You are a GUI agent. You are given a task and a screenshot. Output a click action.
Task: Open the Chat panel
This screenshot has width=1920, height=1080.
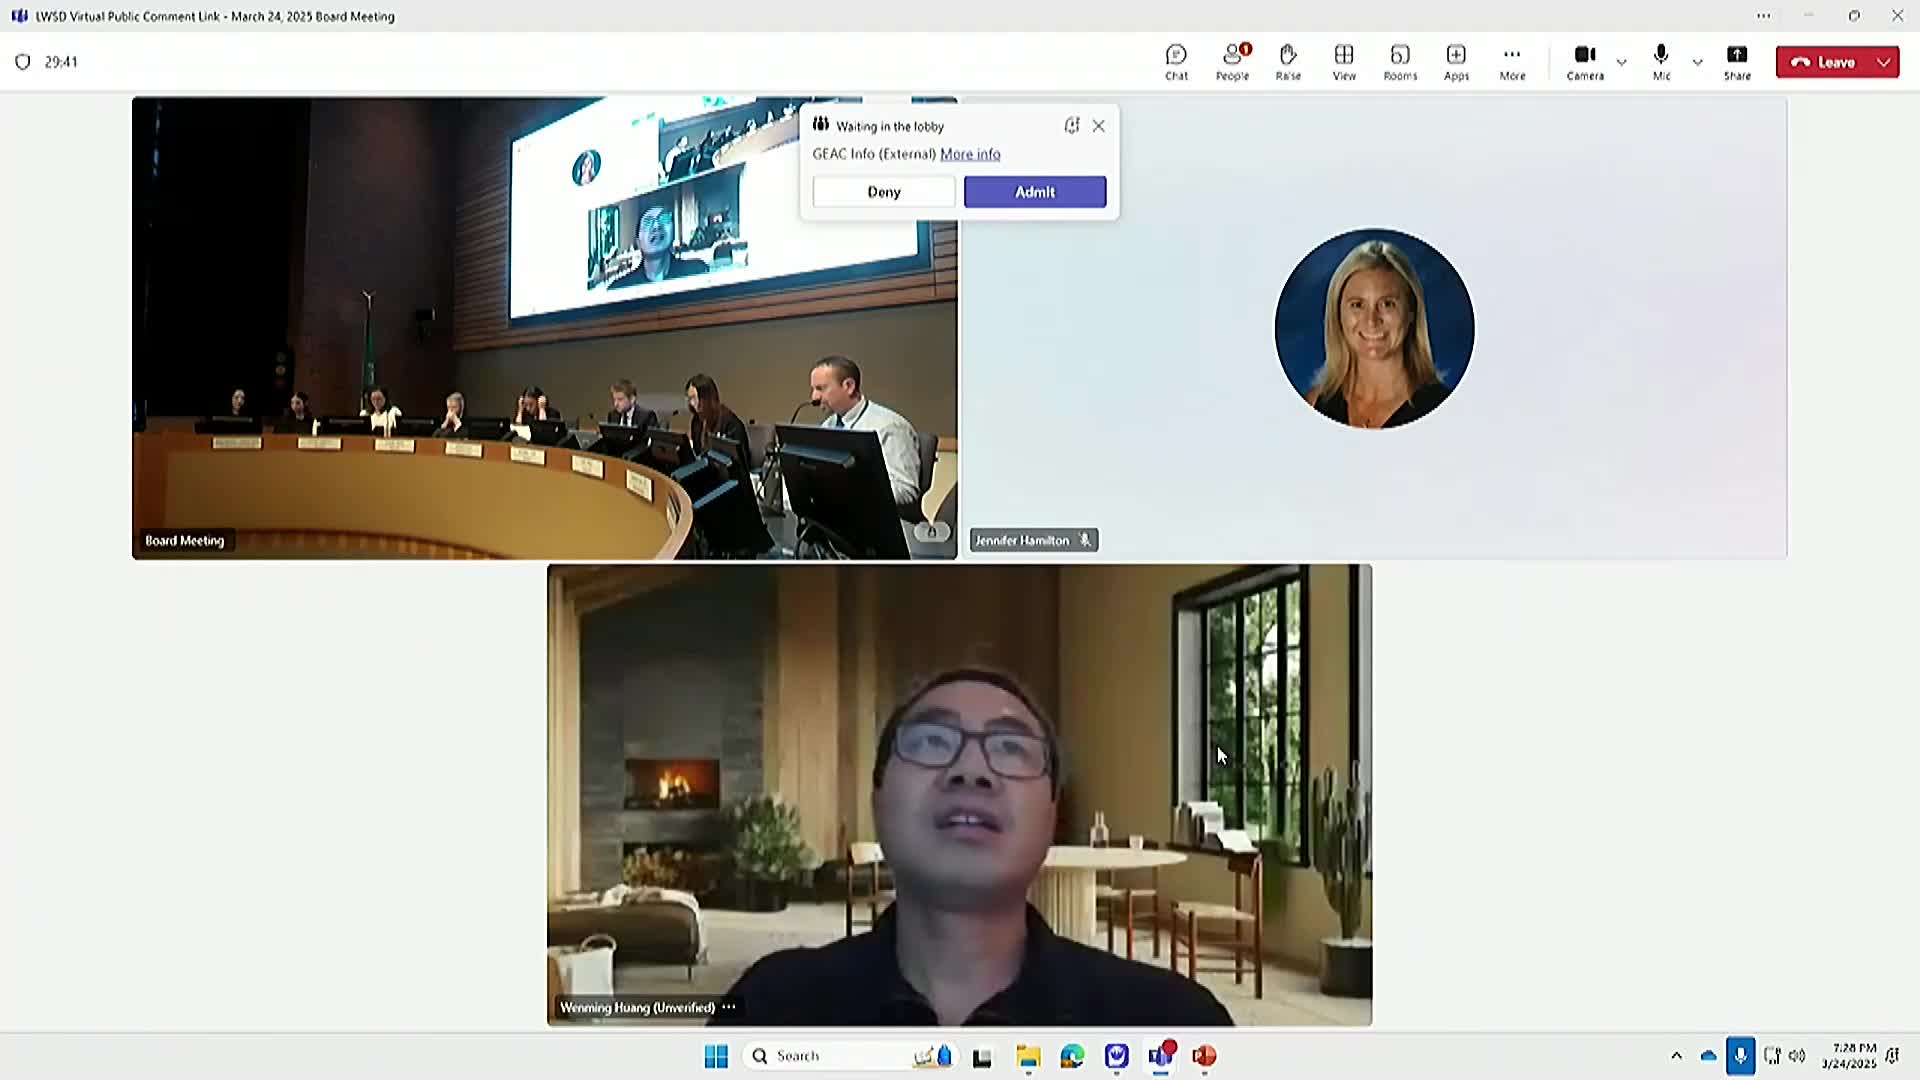pyautogui.click(x=1176, y=62)
